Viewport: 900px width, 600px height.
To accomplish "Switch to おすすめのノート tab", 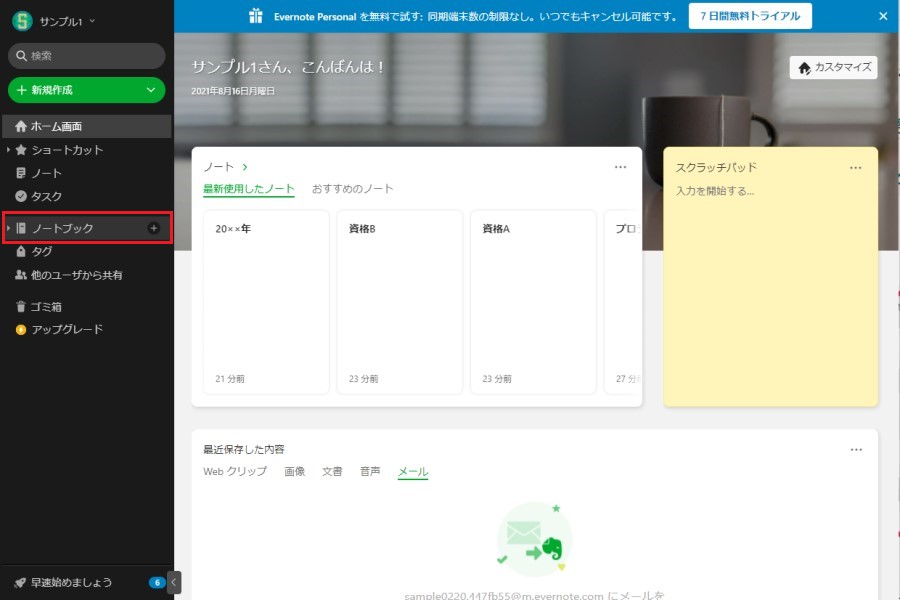I will (x=352, y=189).
